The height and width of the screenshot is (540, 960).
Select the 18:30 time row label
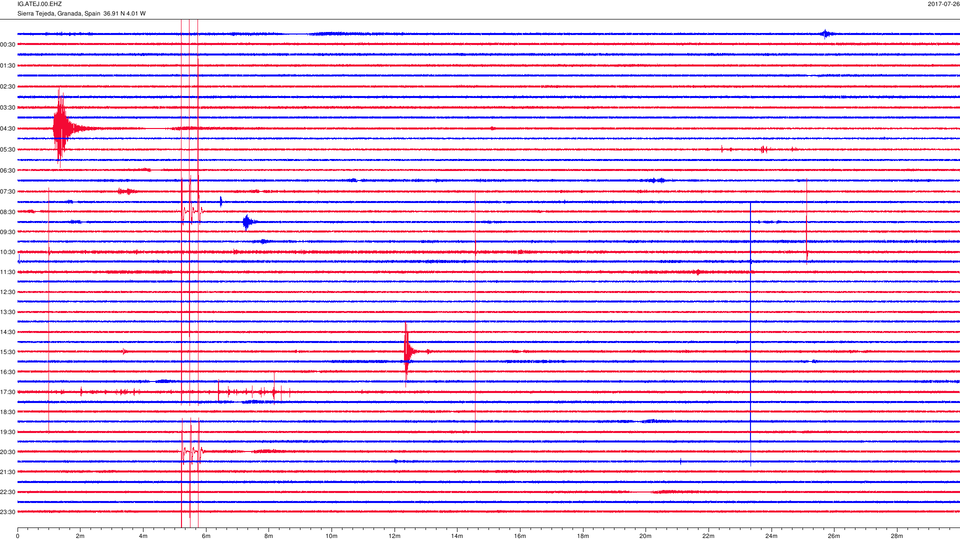pyautogui.click(x=8, y=412)
